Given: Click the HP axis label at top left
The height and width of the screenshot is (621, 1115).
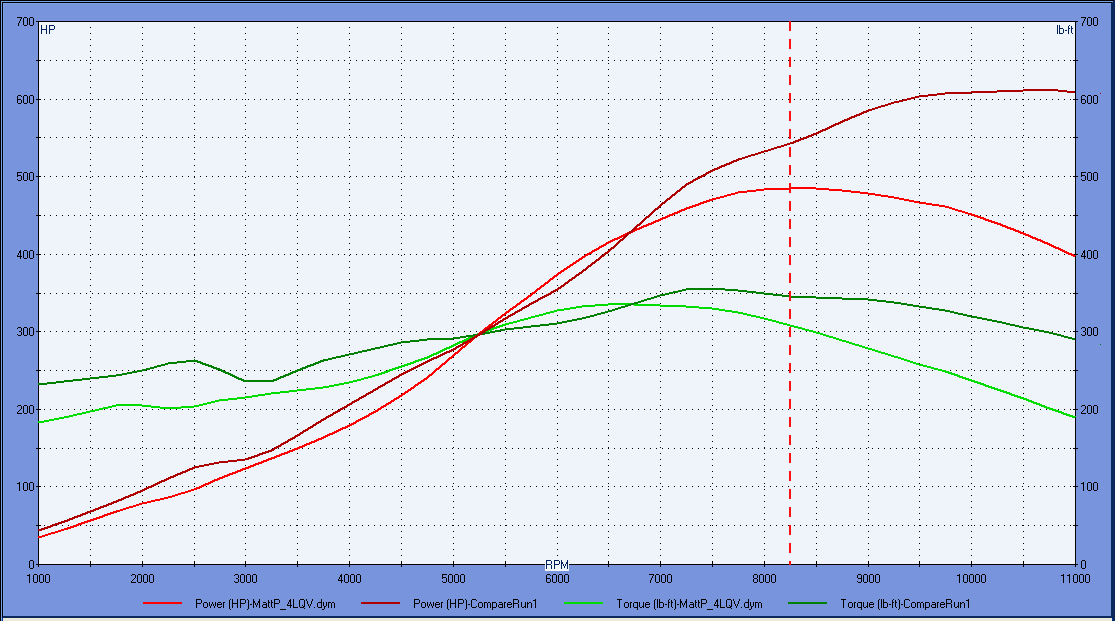Looking at the screenshot, I should click(47, 30).
